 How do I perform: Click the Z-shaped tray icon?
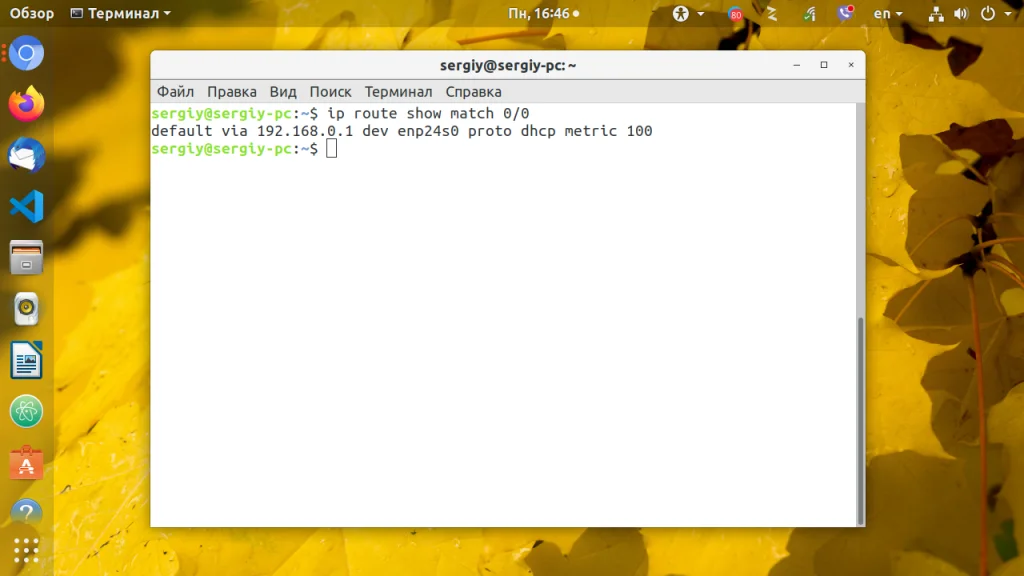pos(772,14)
